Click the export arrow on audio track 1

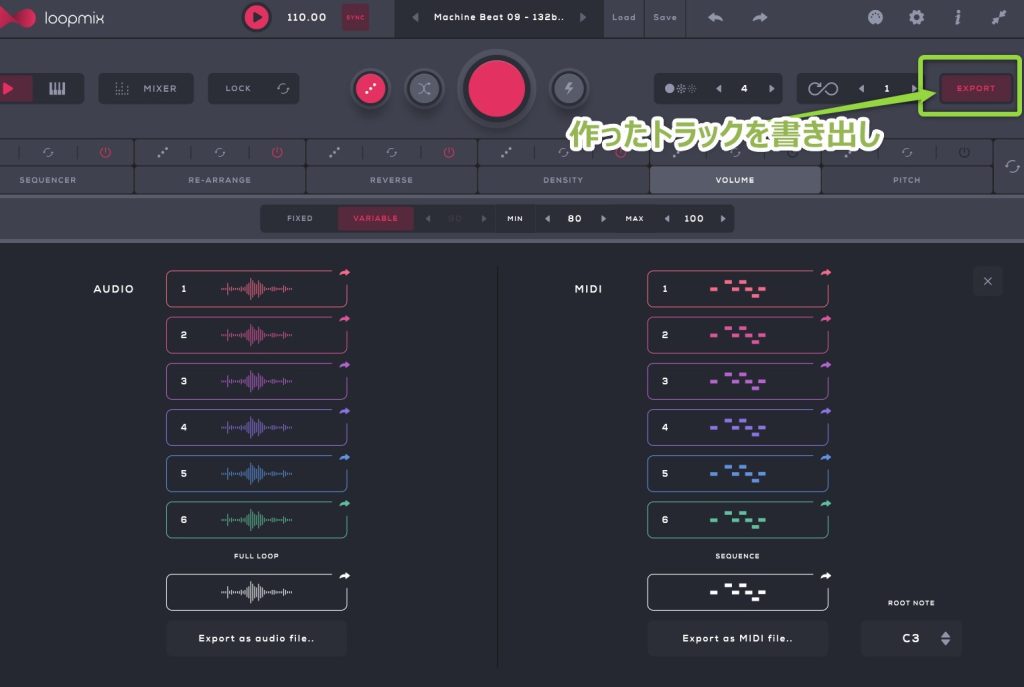click(x=345, y=272)
